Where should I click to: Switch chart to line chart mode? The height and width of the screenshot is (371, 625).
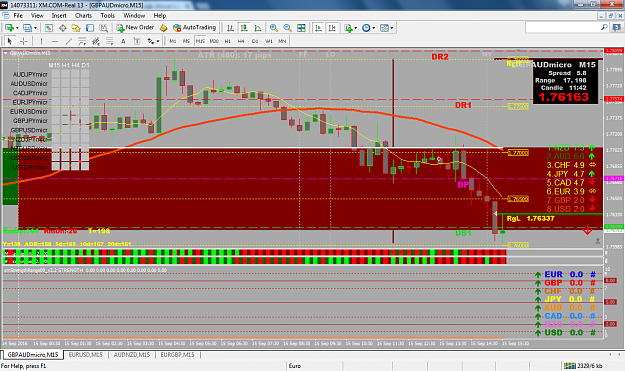(x=258, y=28)
